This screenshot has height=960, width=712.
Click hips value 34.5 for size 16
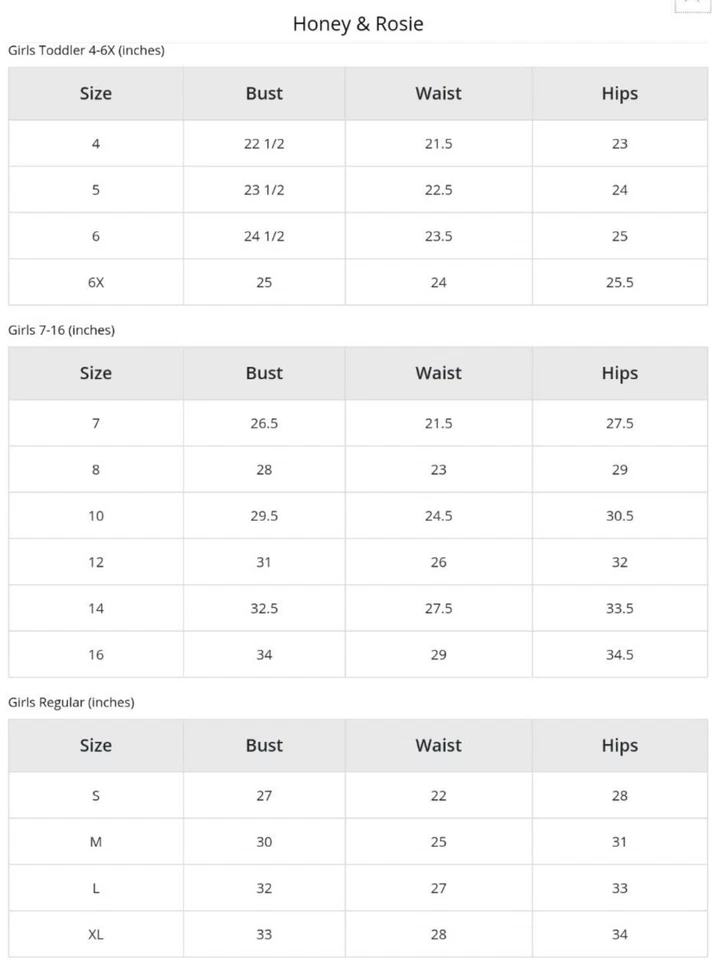619,655
